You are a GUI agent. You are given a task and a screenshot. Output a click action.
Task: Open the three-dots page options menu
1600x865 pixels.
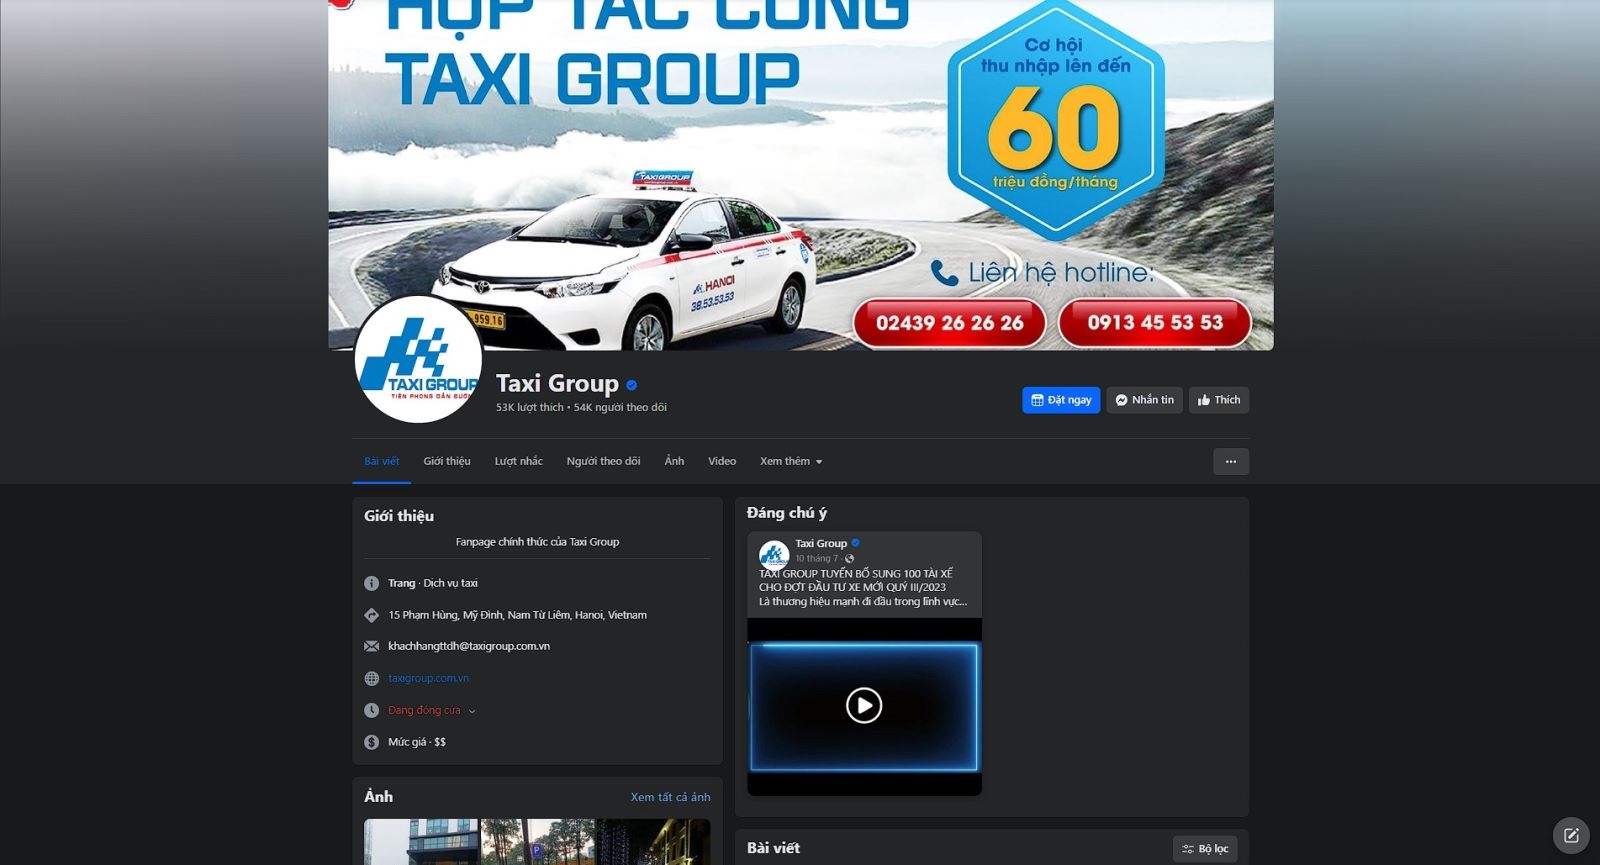pyautogui.click(x=1231, y=461)
